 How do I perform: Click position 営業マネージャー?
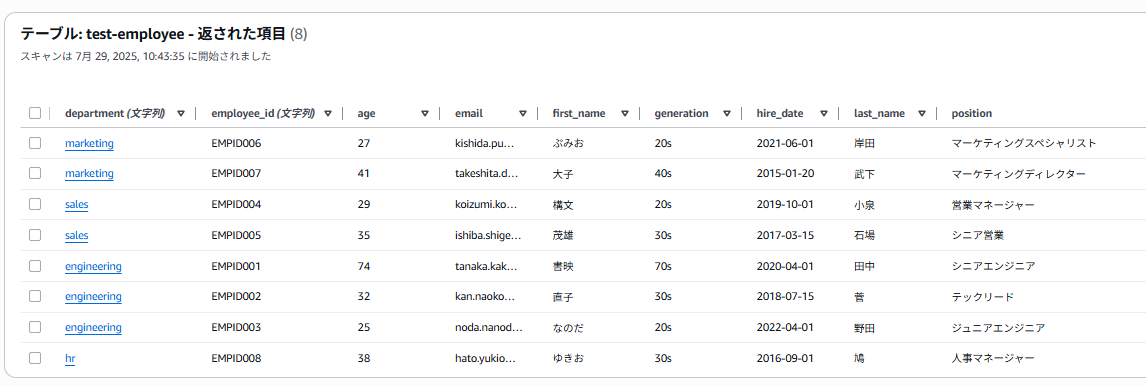click(x=993, y=205)
